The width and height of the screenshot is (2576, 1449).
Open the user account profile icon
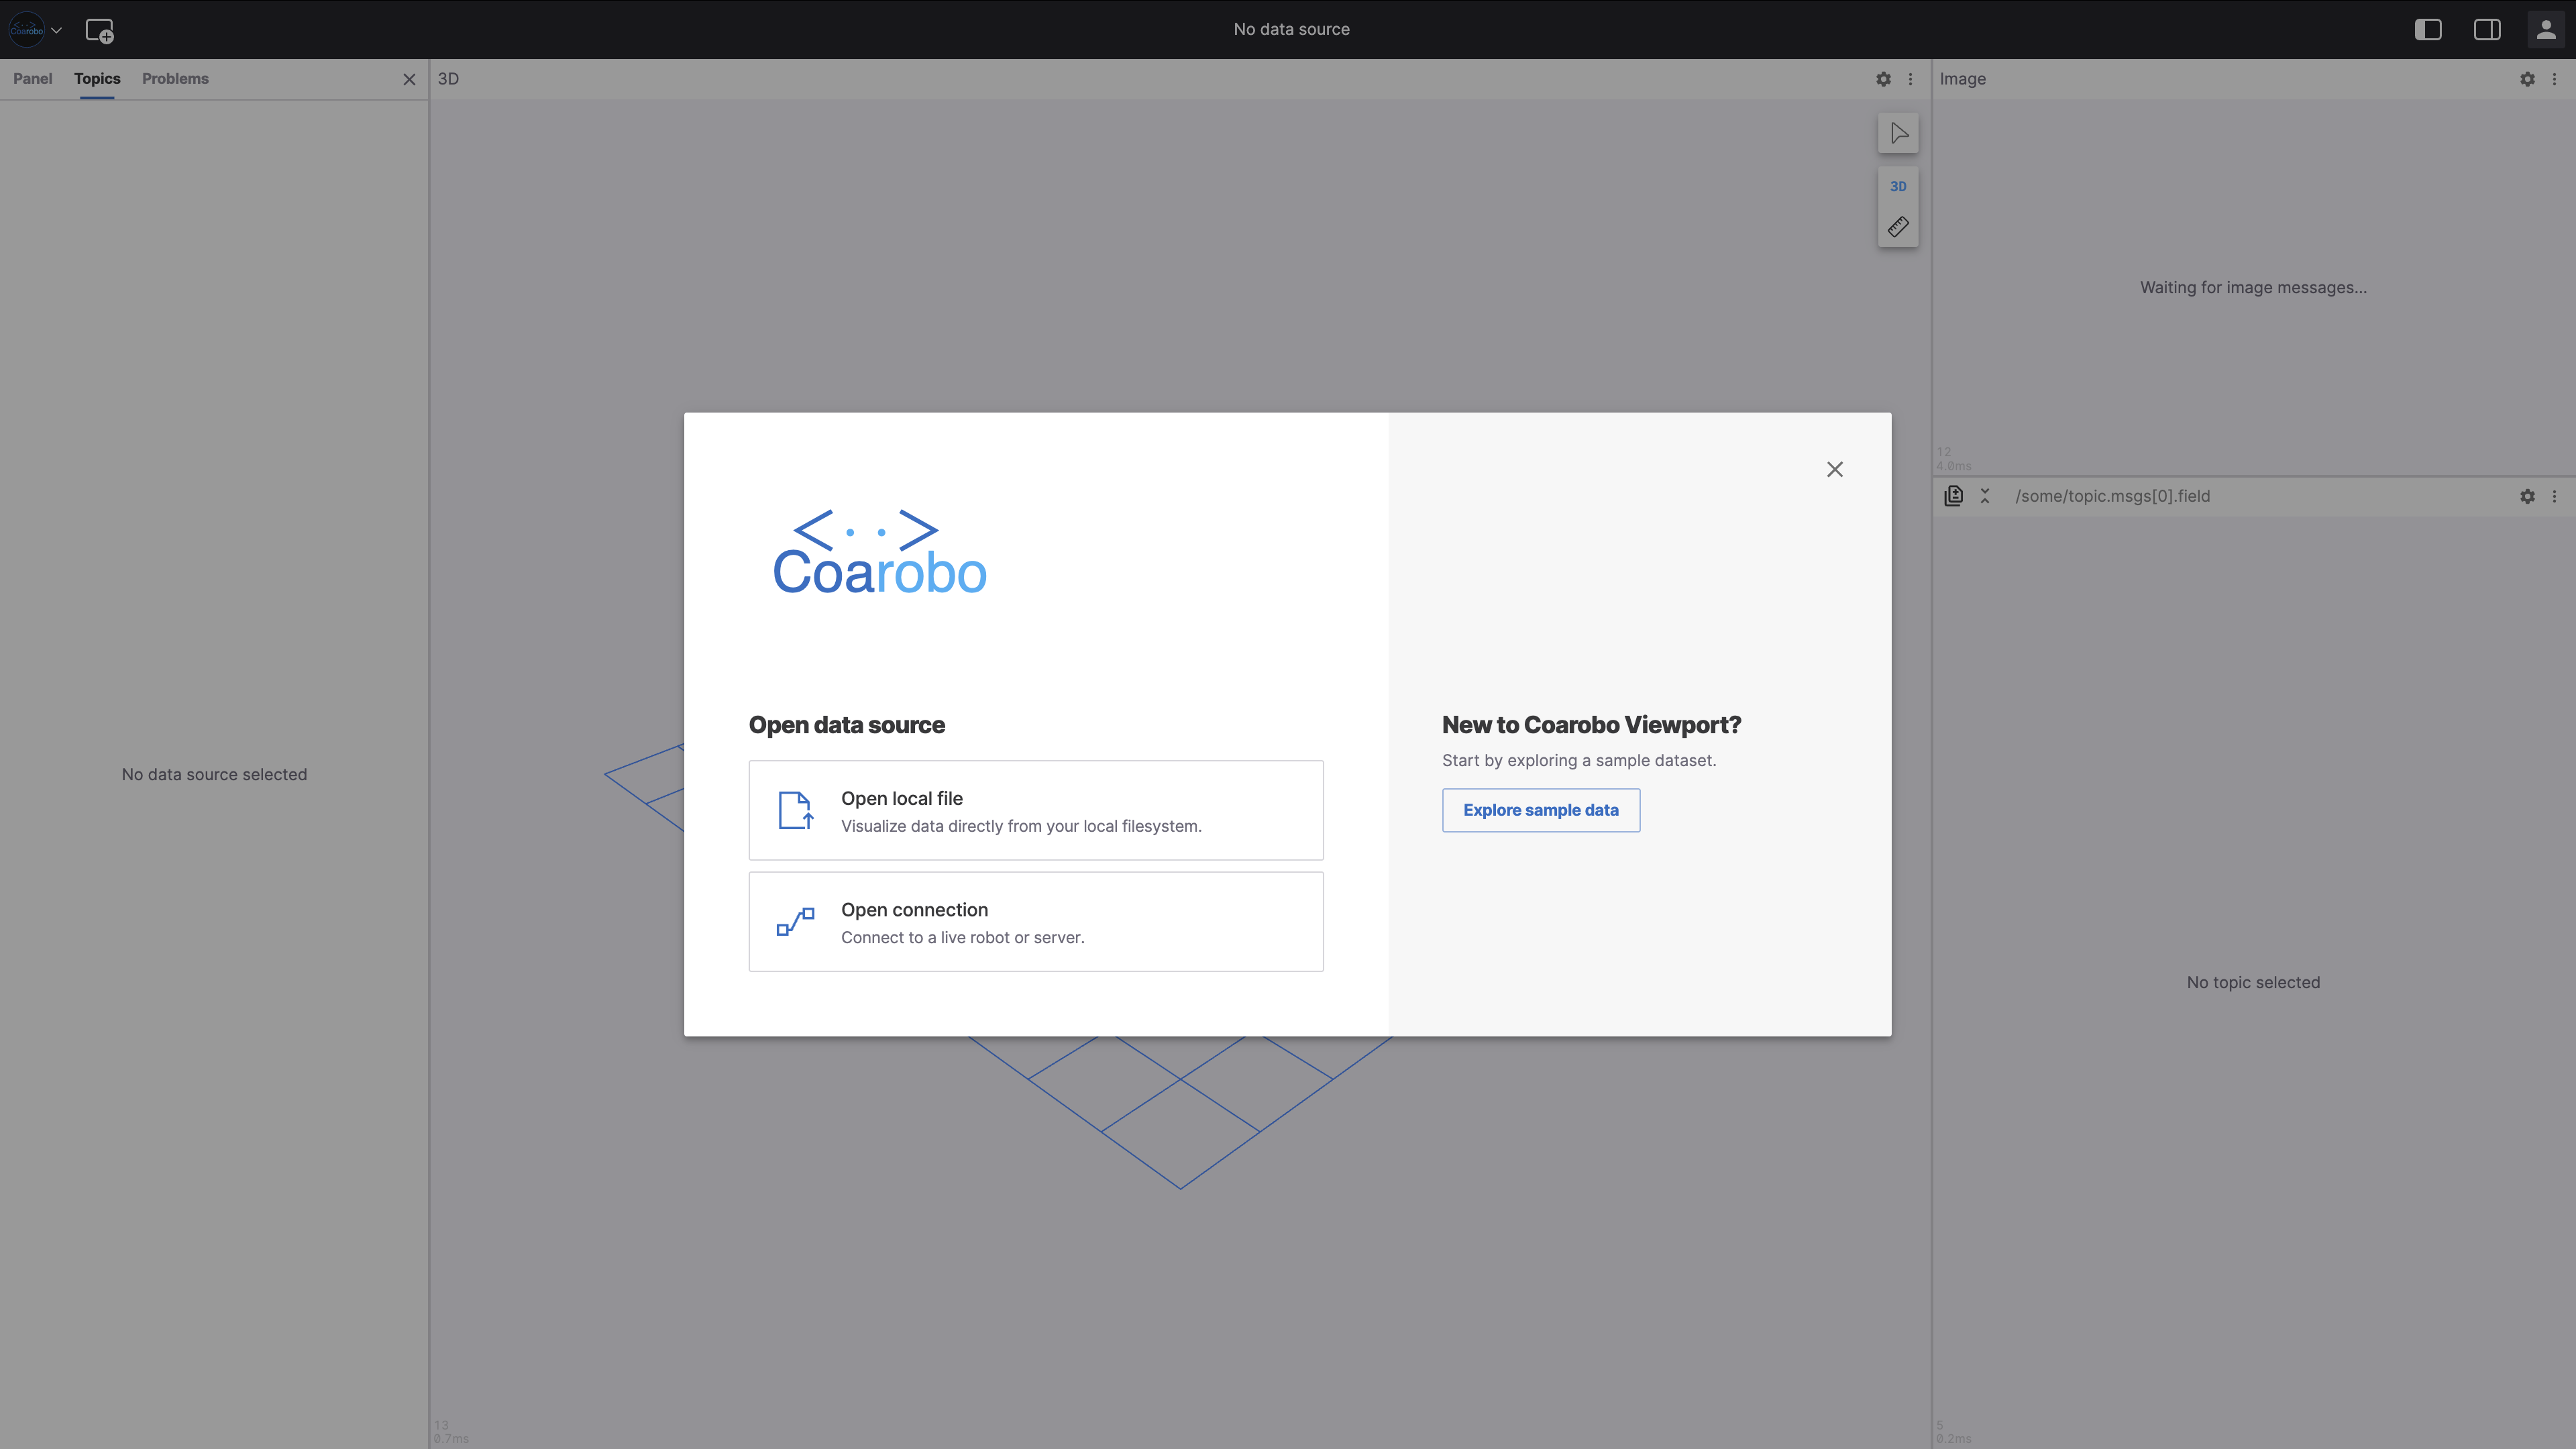coord(2545,29)
